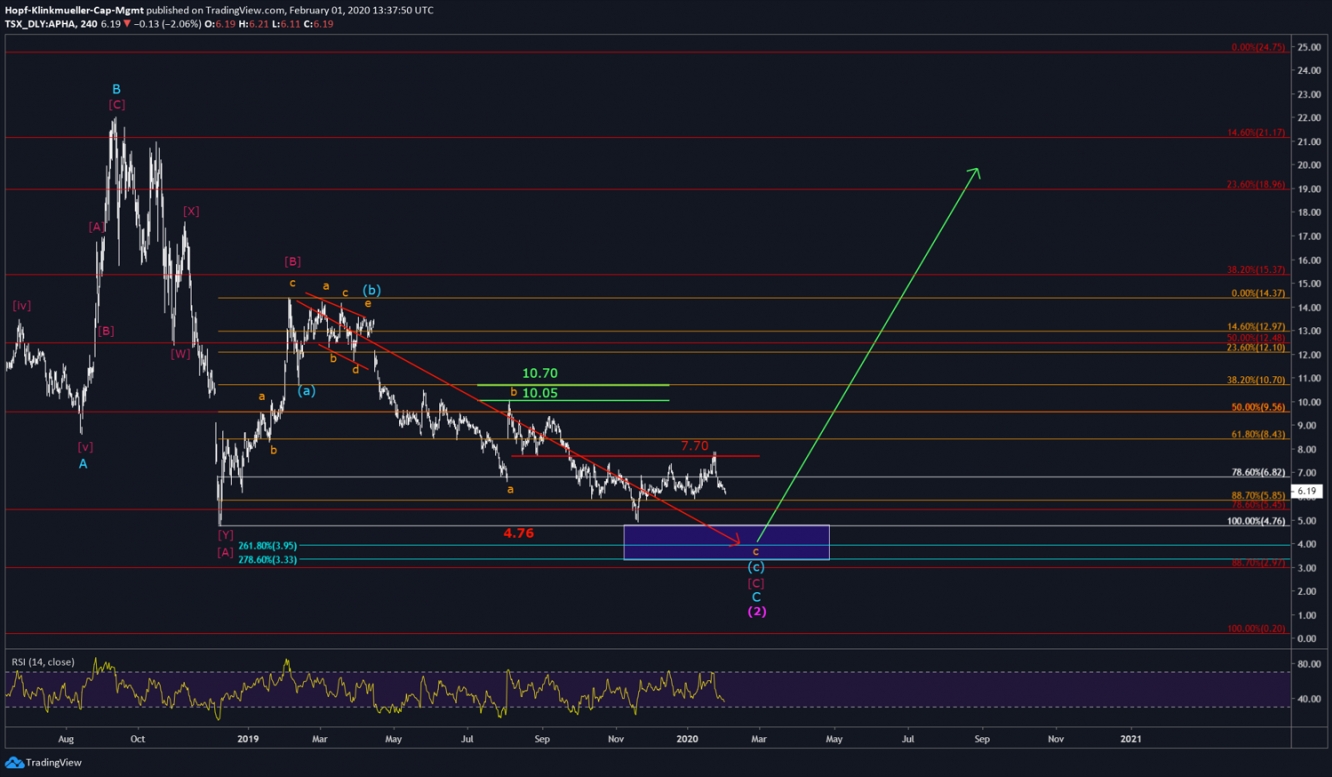The width and height of the screenshot is (1332, 777).
Task: Select 2021 on the time axis
Action: [x=1130, y=739]
